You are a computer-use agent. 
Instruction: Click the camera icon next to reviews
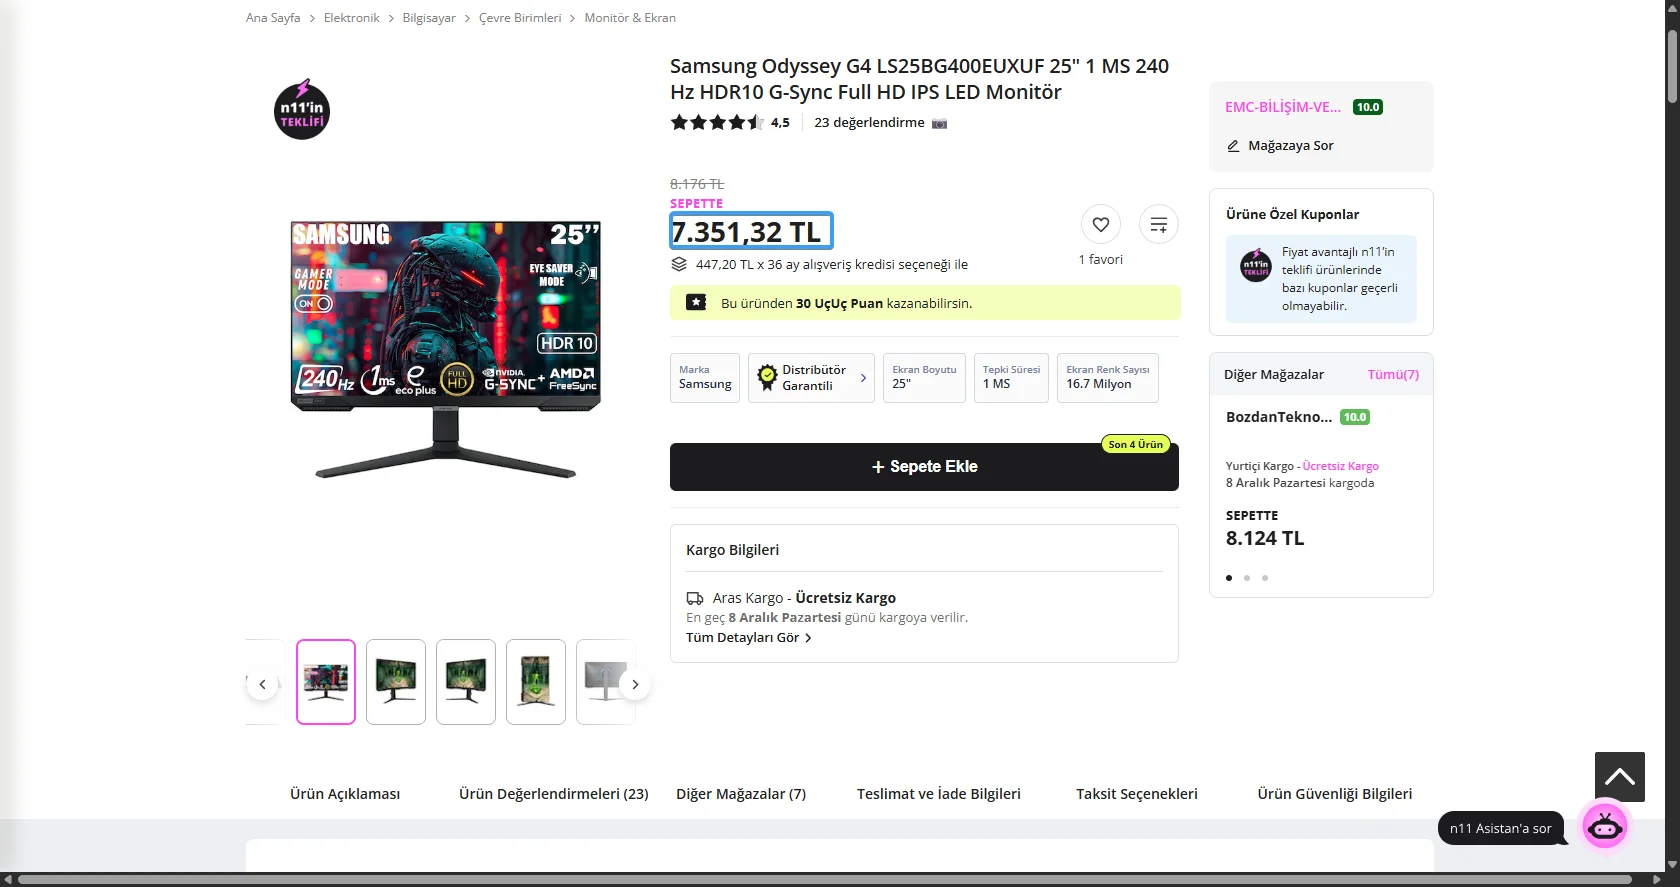939,123
